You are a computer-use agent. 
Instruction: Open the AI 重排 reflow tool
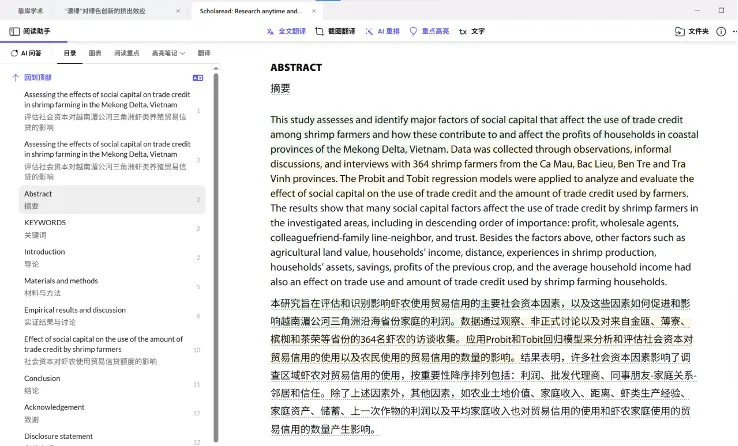[382, 31]
